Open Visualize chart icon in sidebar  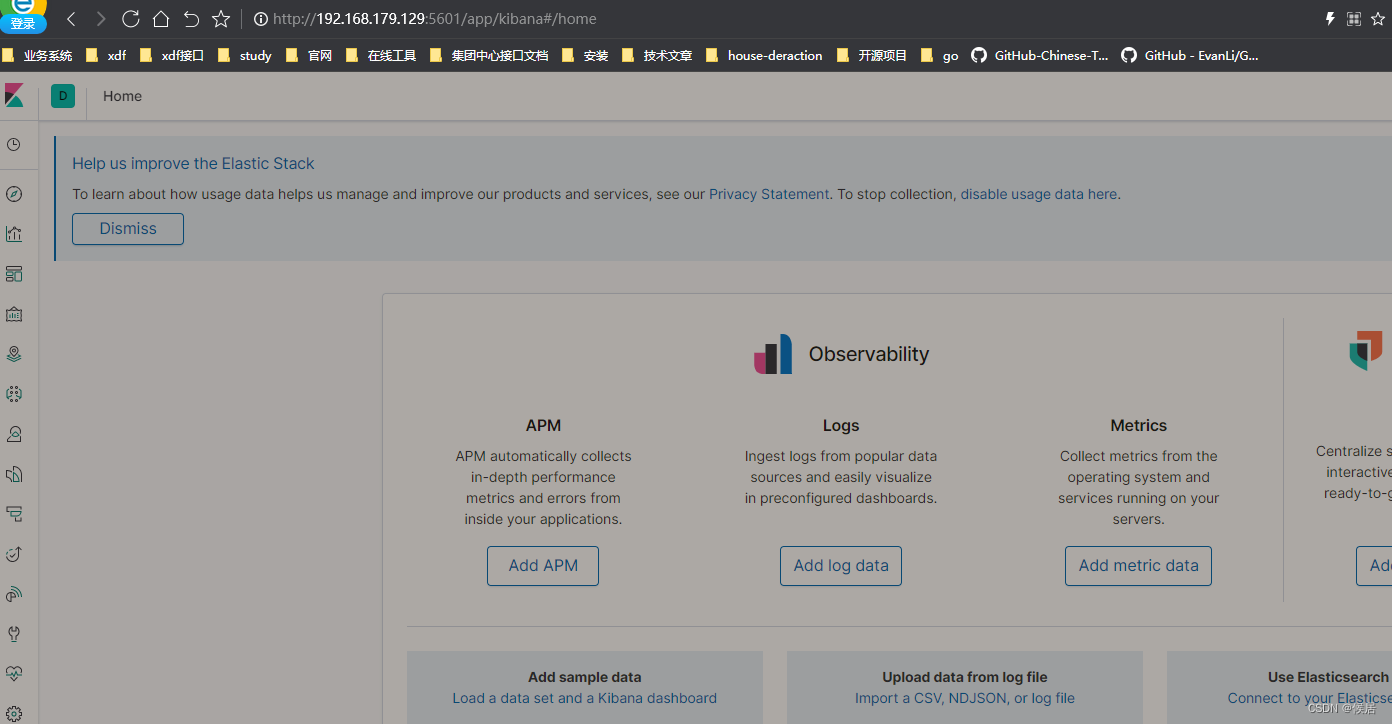[x=14, y=234]
